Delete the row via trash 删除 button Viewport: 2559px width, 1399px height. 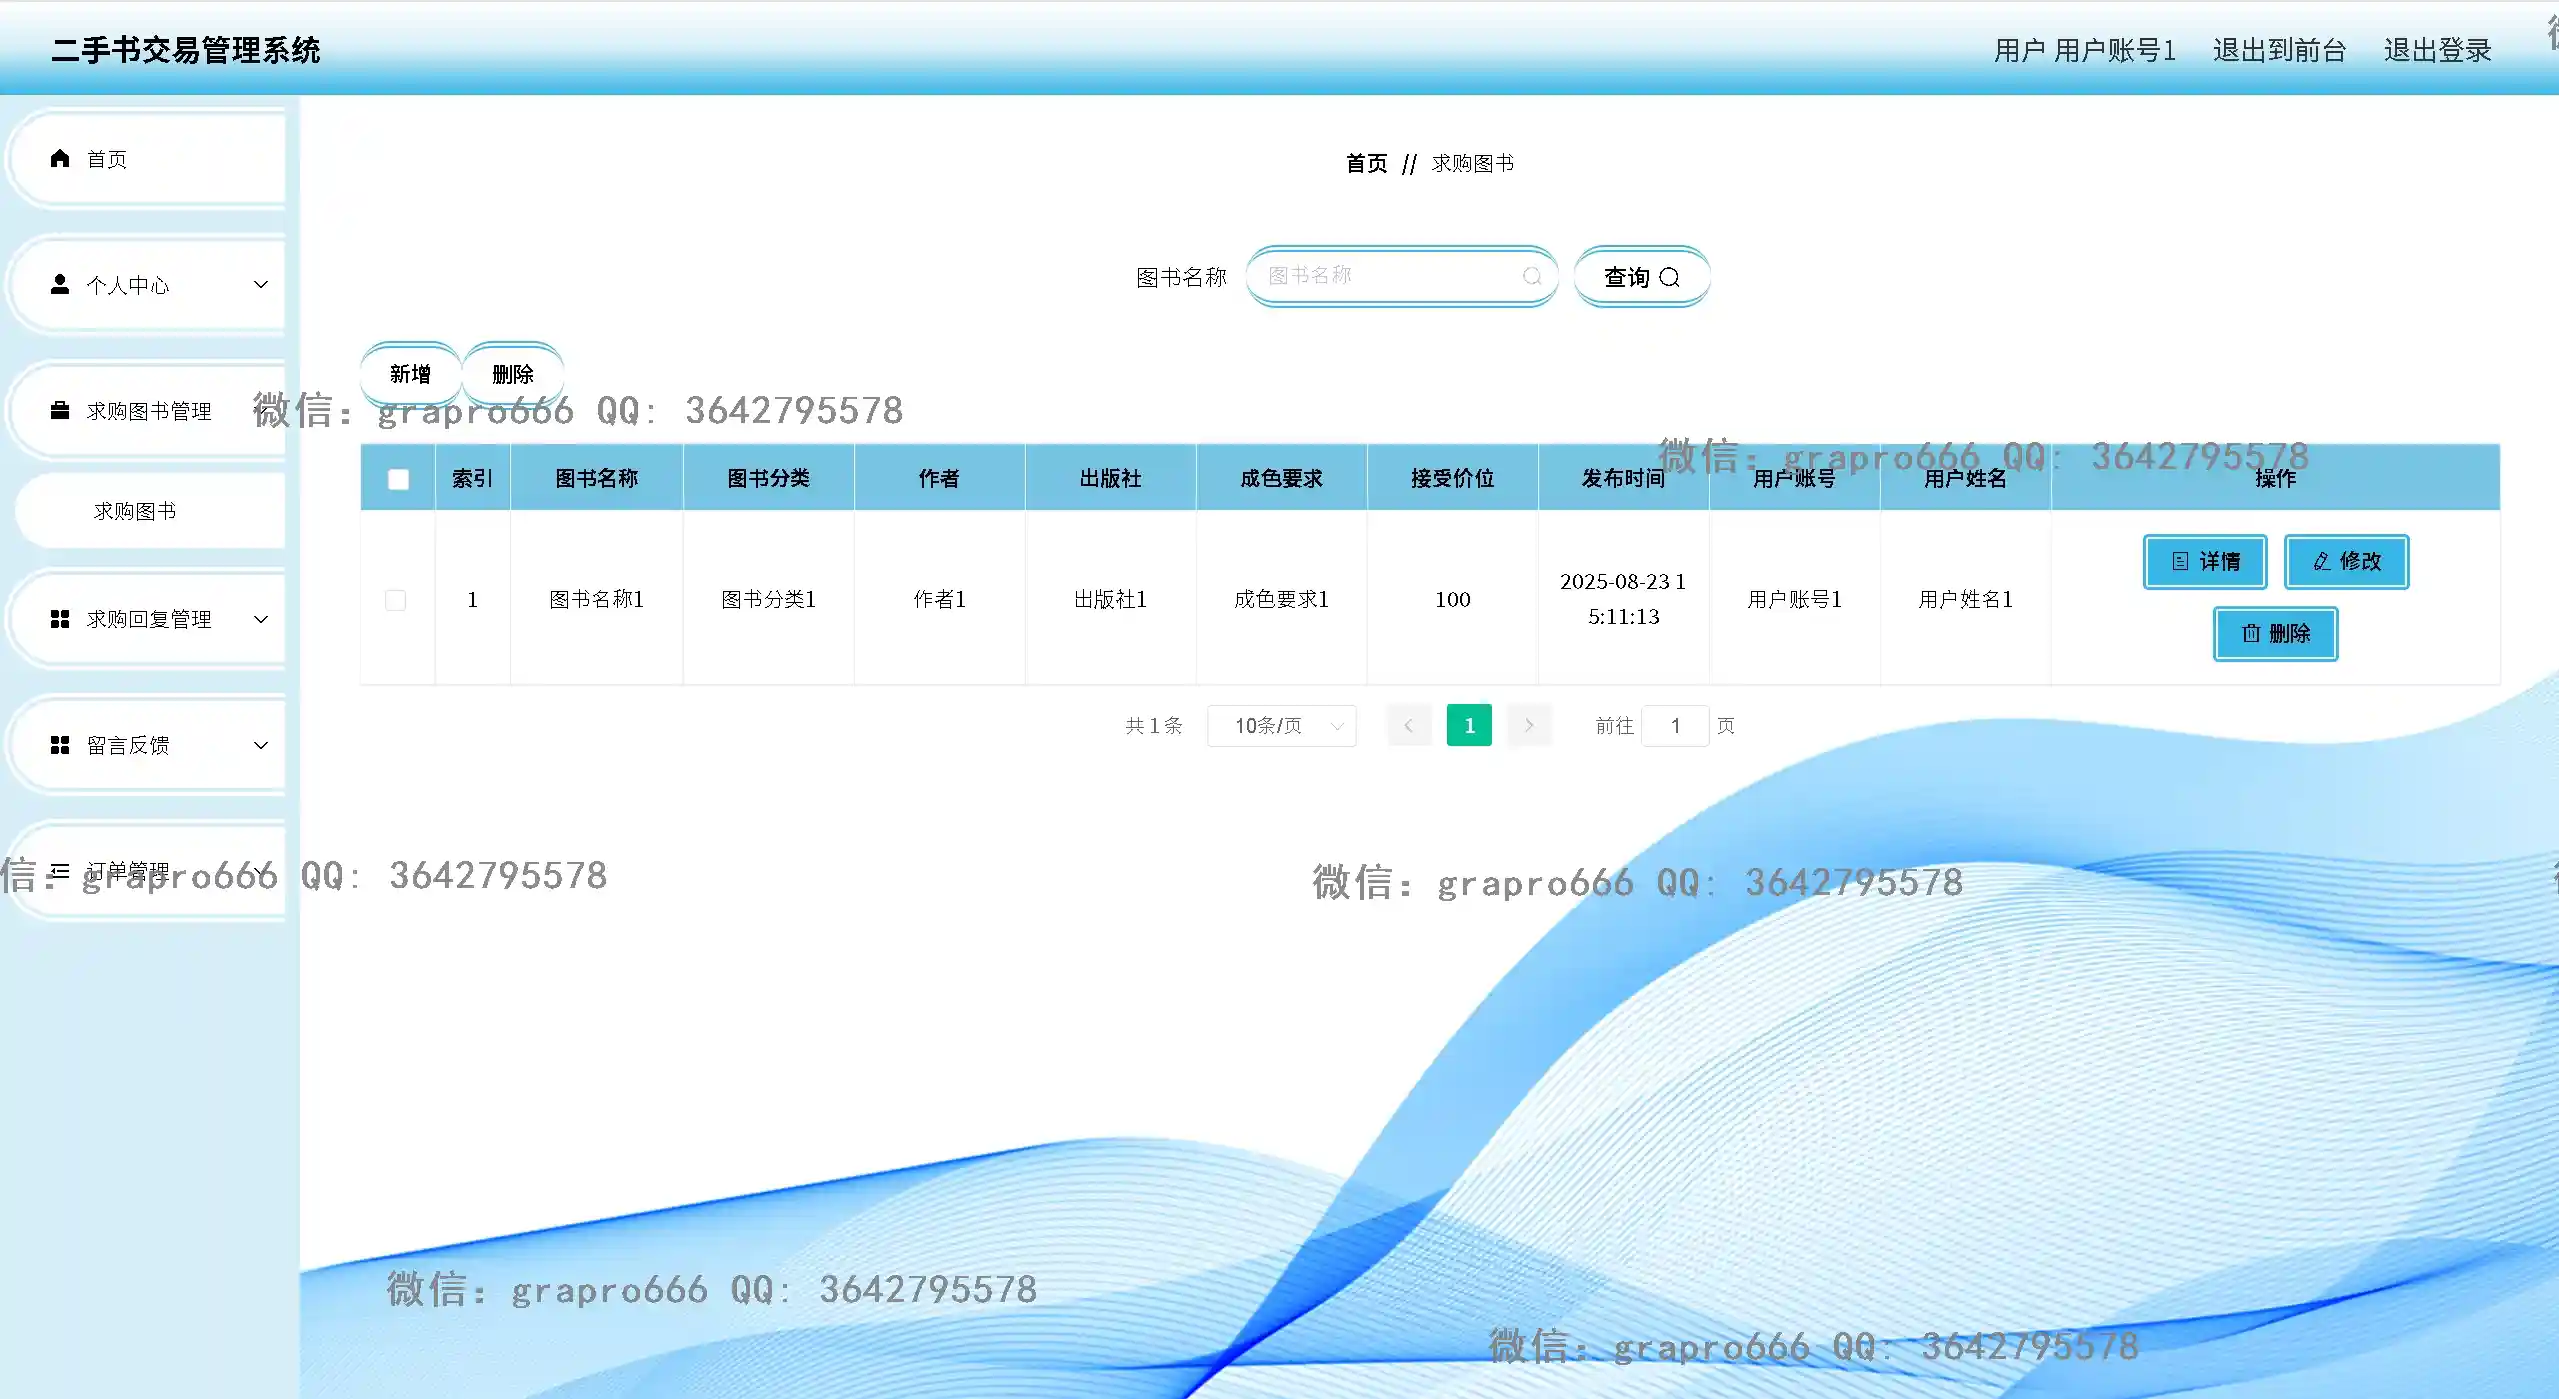pos(2275,634)
